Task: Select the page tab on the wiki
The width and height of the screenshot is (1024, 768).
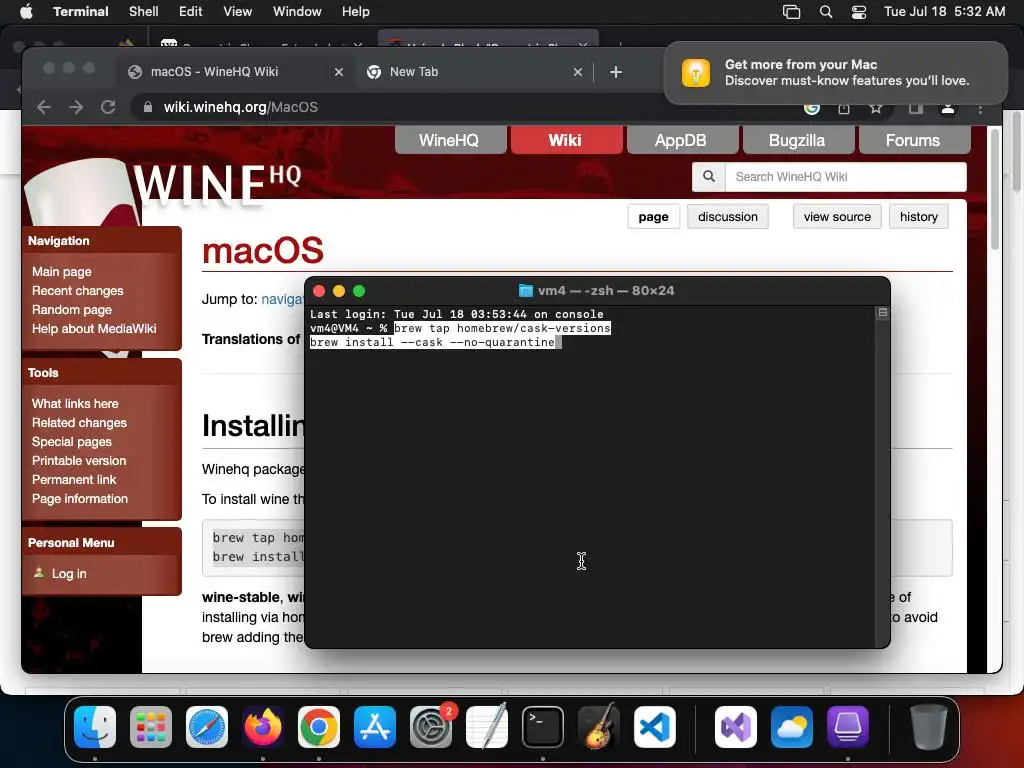Action: coord(654,217)
